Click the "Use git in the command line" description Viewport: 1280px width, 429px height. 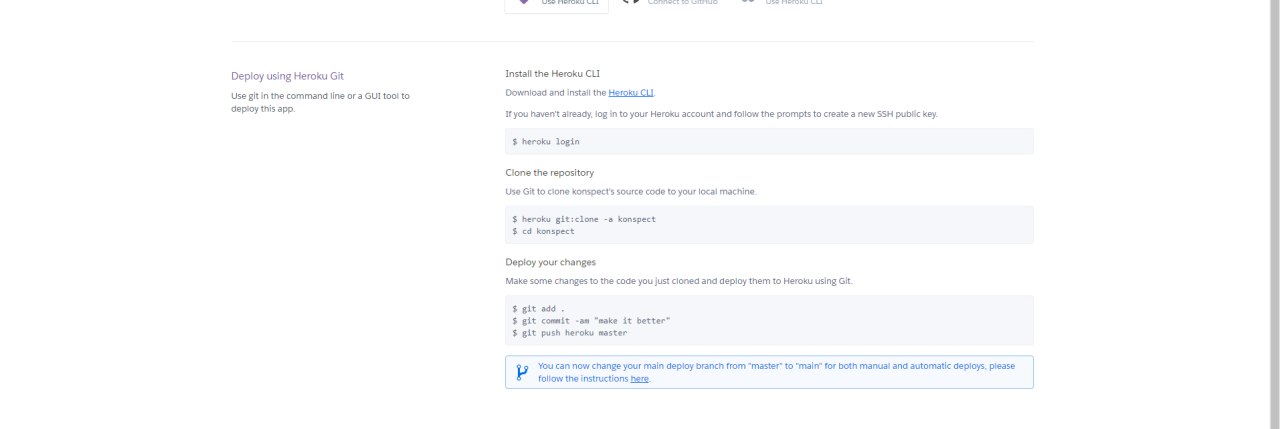[x=320, y=102]
